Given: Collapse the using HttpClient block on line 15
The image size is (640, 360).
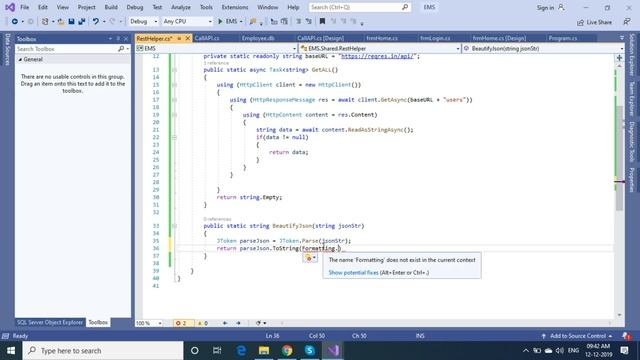Looking at the screenshot, I should (175, 85).
